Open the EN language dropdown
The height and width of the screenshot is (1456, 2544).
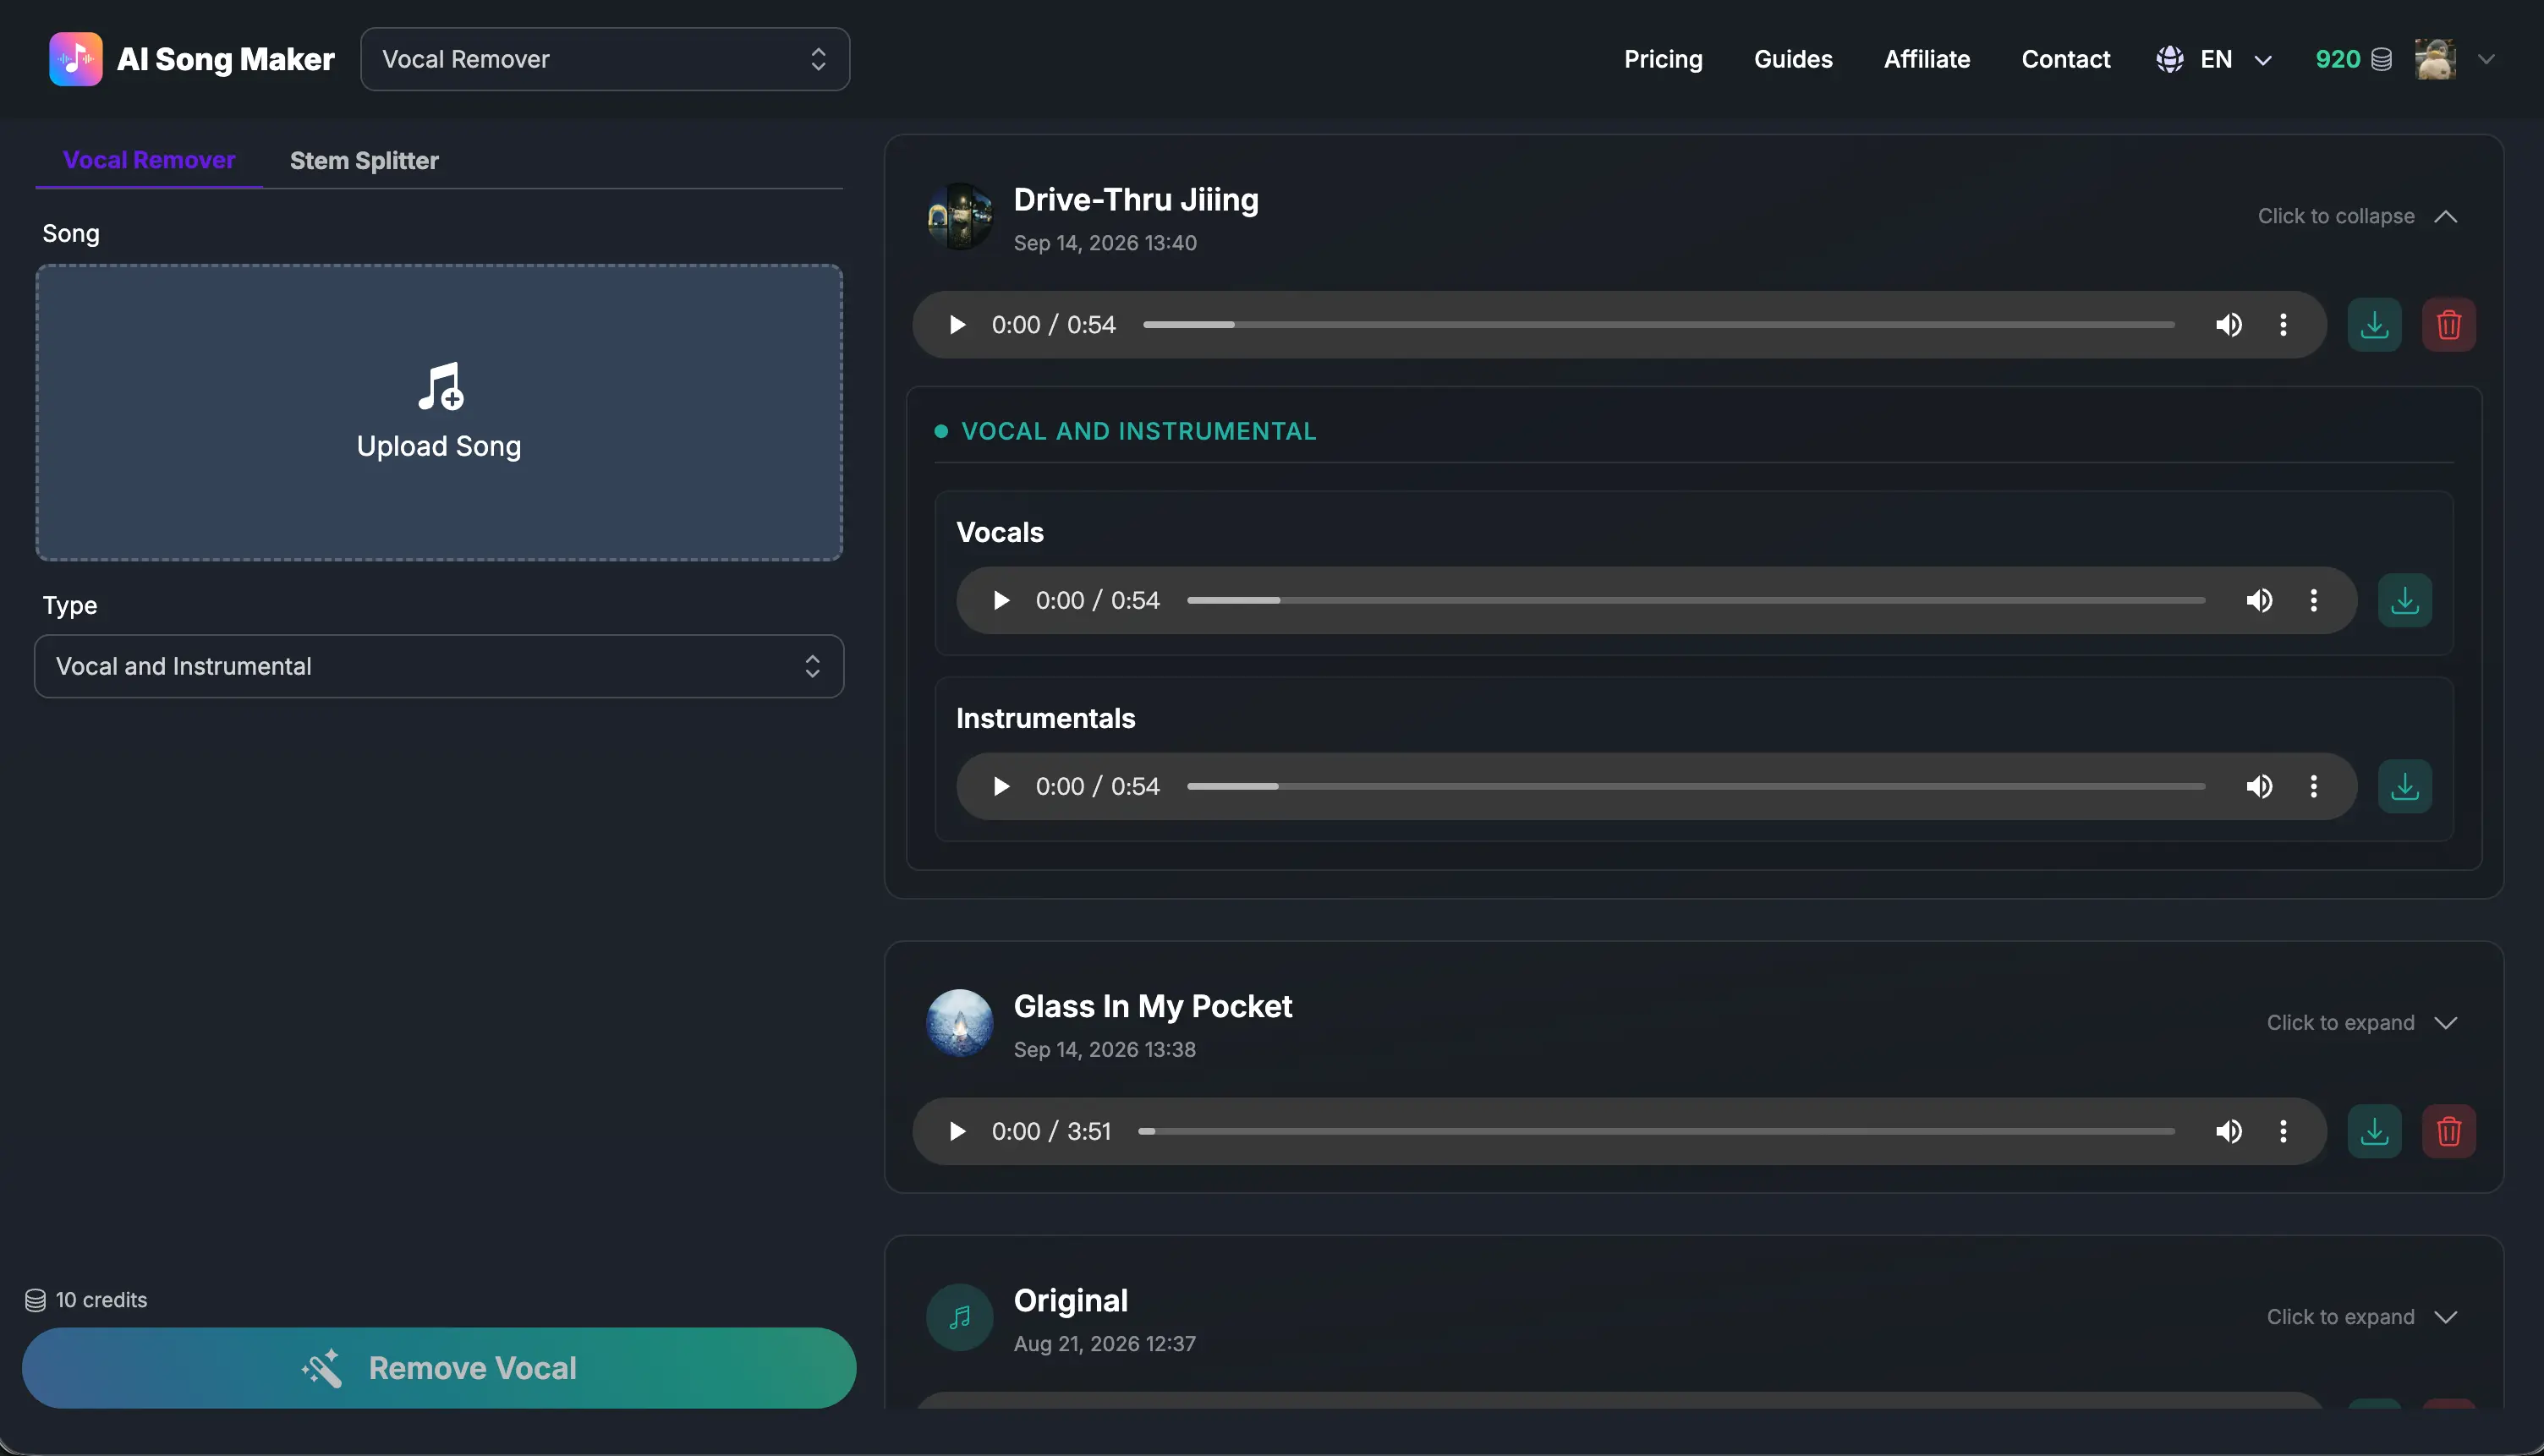pos(2215,60)
